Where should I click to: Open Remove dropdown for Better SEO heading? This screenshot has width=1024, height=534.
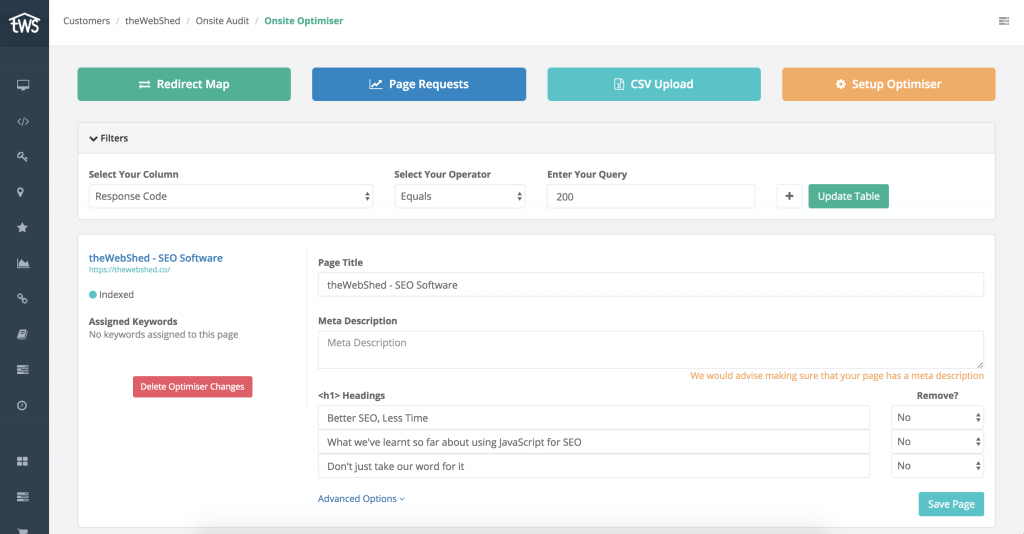937,417
